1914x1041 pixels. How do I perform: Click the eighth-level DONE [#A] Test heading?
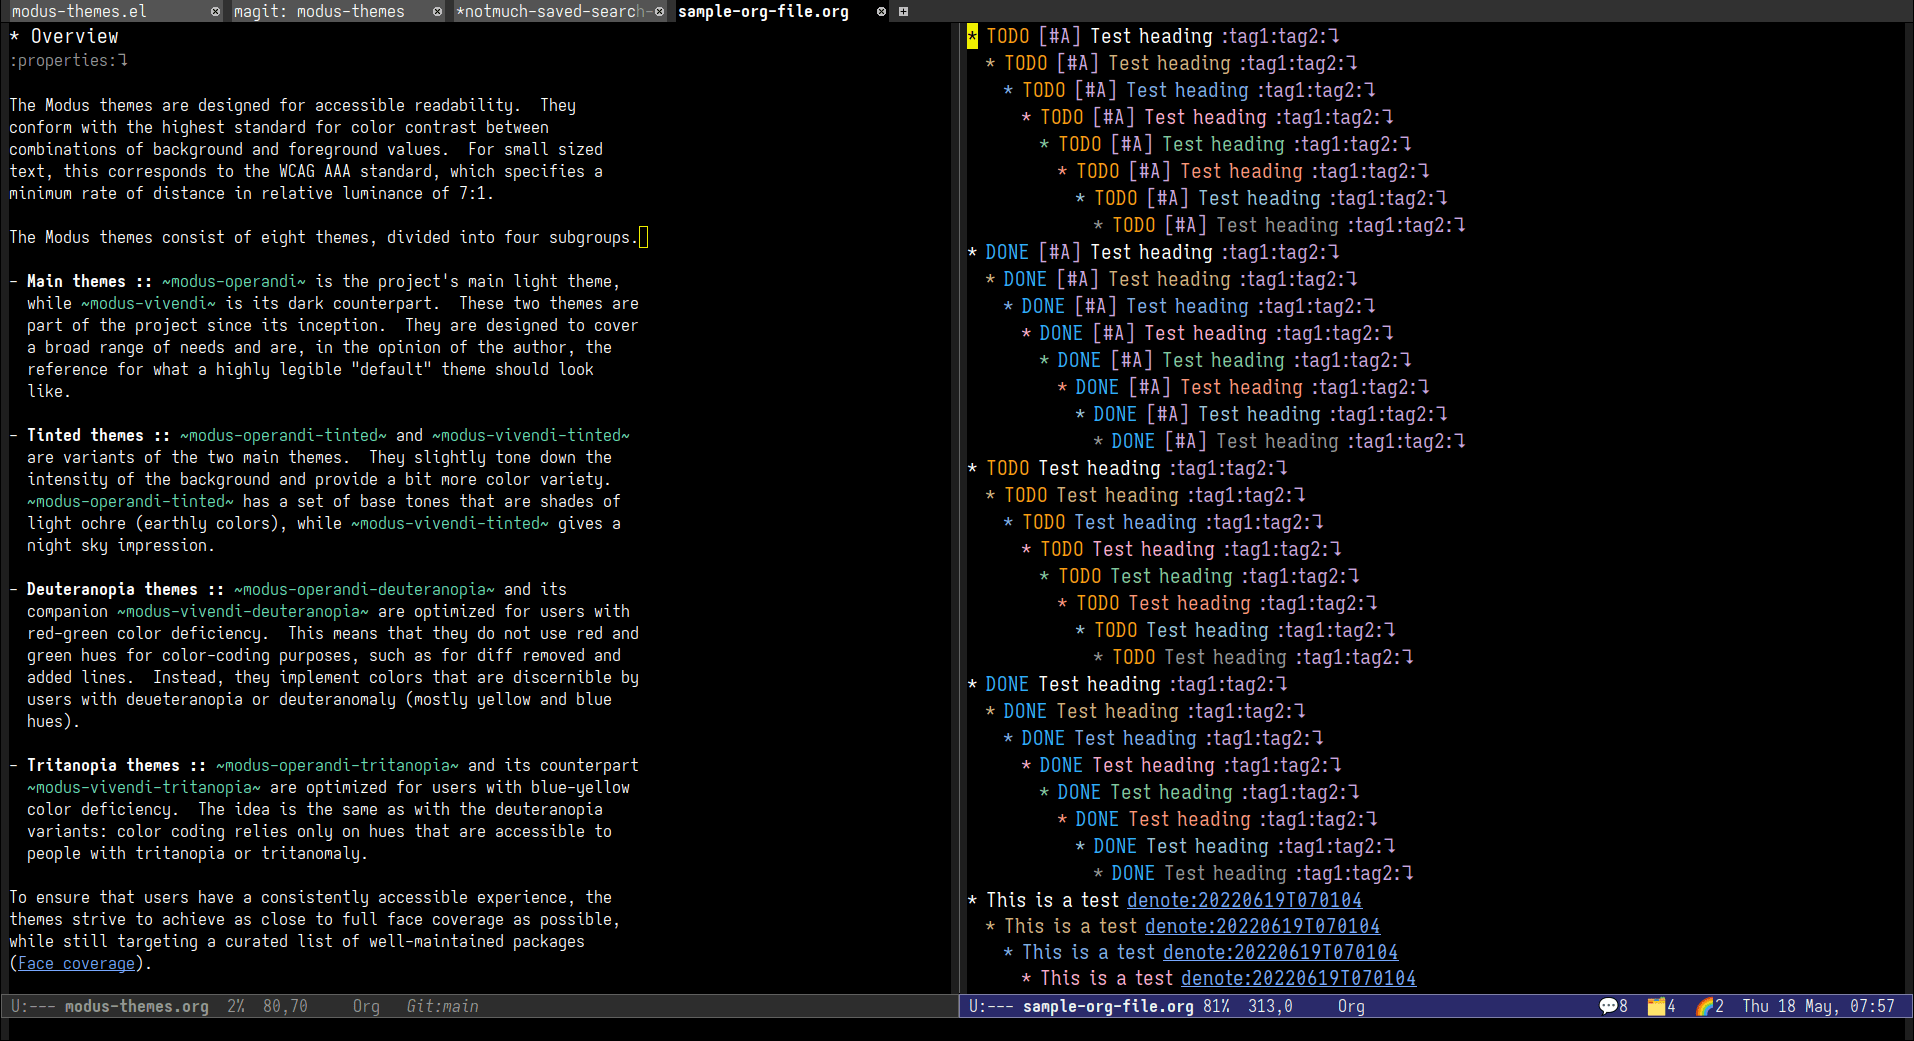click(1279, 441)
